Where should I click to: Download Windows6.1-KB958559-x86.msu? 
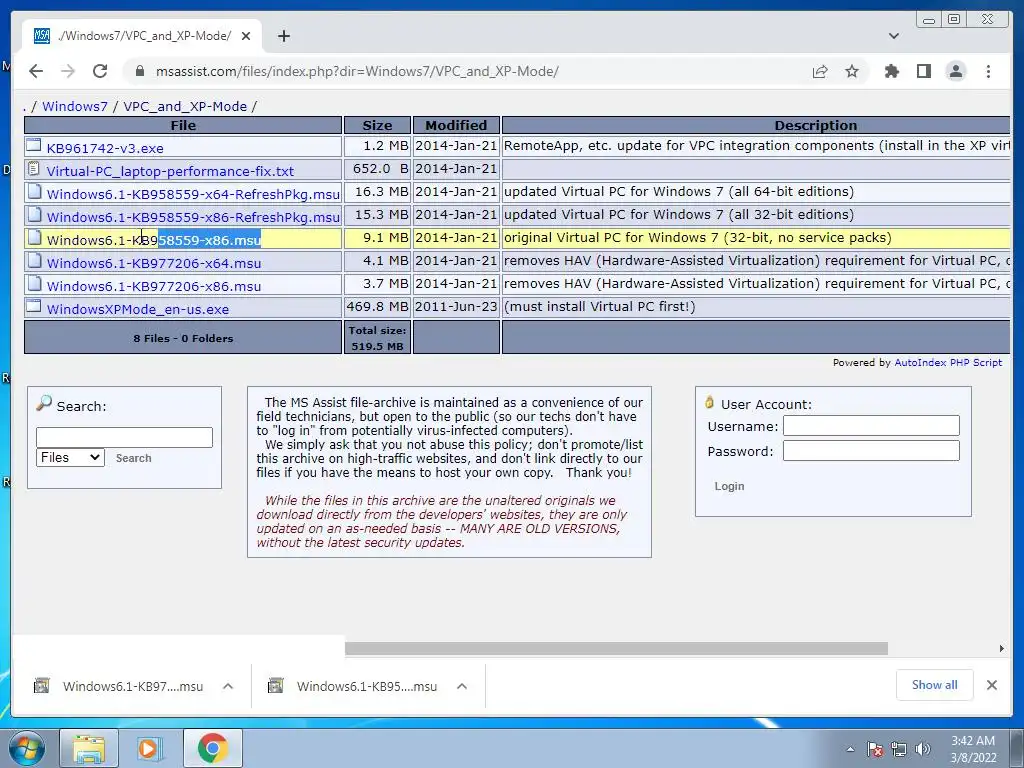[153, 240]
